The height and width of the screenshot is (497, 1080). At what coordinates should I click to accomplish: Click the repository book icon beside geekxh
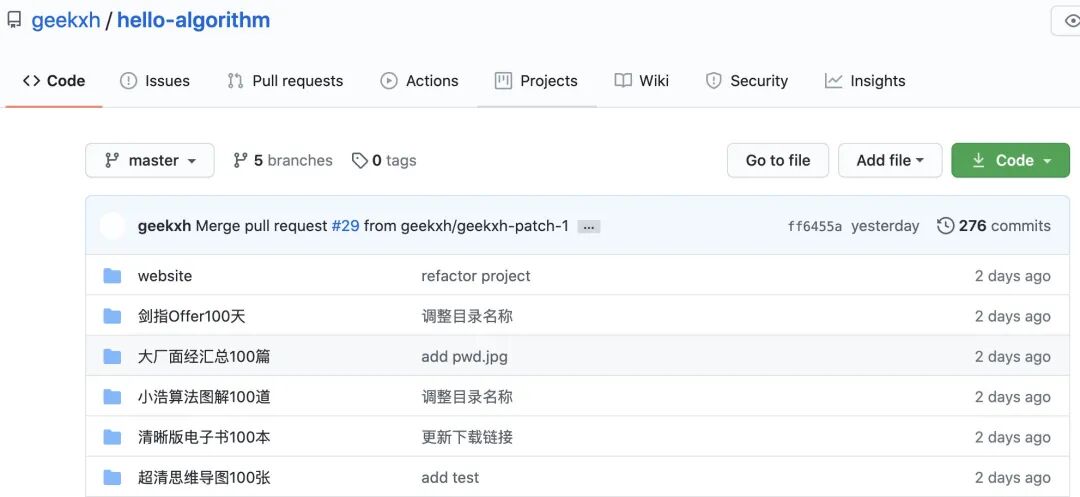click(14, 20)
